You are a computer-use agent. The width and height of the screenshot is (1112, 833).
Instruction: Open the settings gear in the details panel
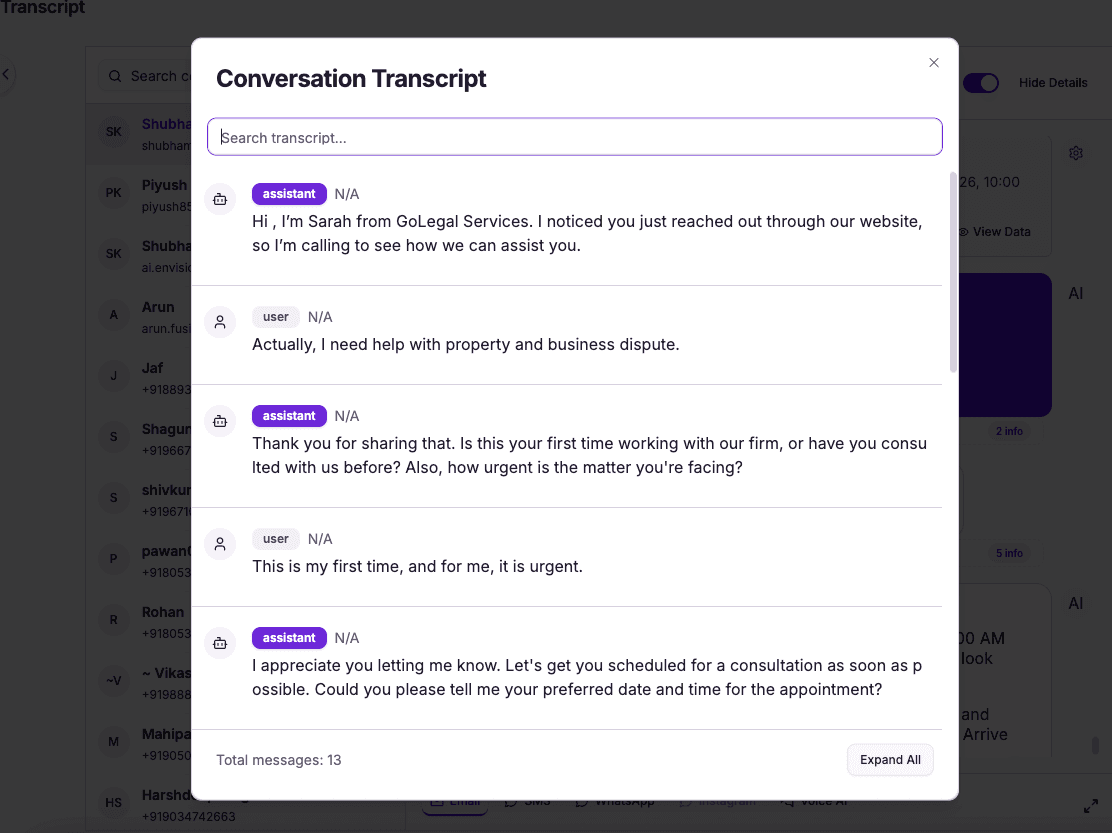click(1075, 152)
